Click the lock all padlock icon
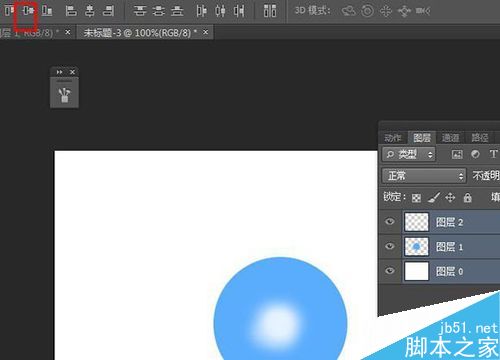This screenshot has width=500, height=360. pos(468,198)
